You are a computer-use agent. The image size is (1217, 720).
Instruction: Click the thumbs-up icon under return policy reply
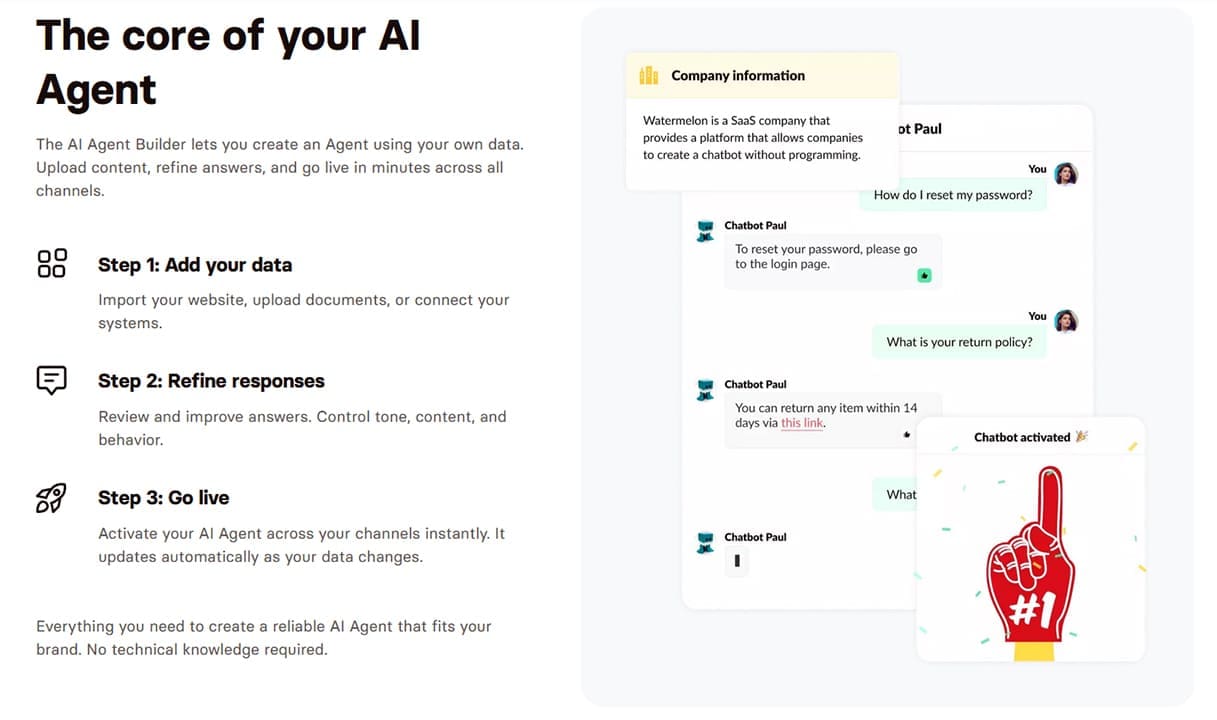tap(907, 434)
